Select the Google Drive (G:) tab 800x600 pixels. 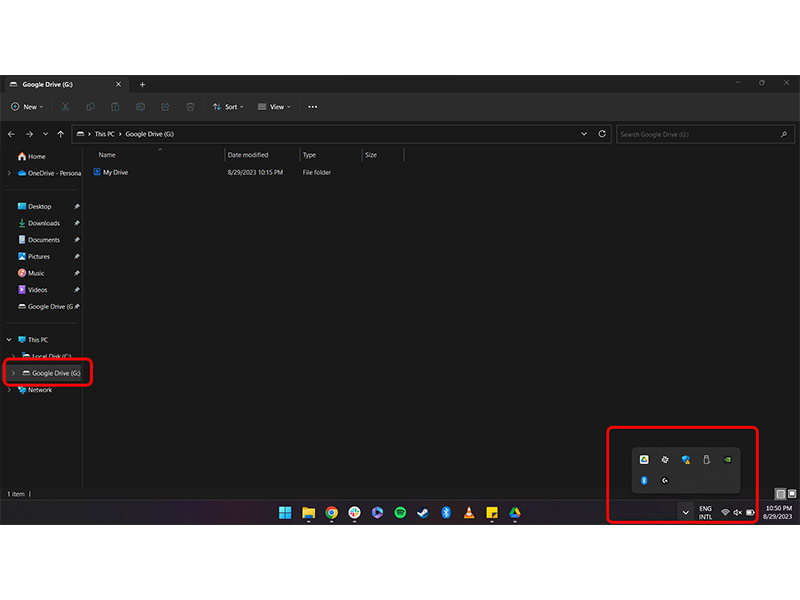pos(66,84)
